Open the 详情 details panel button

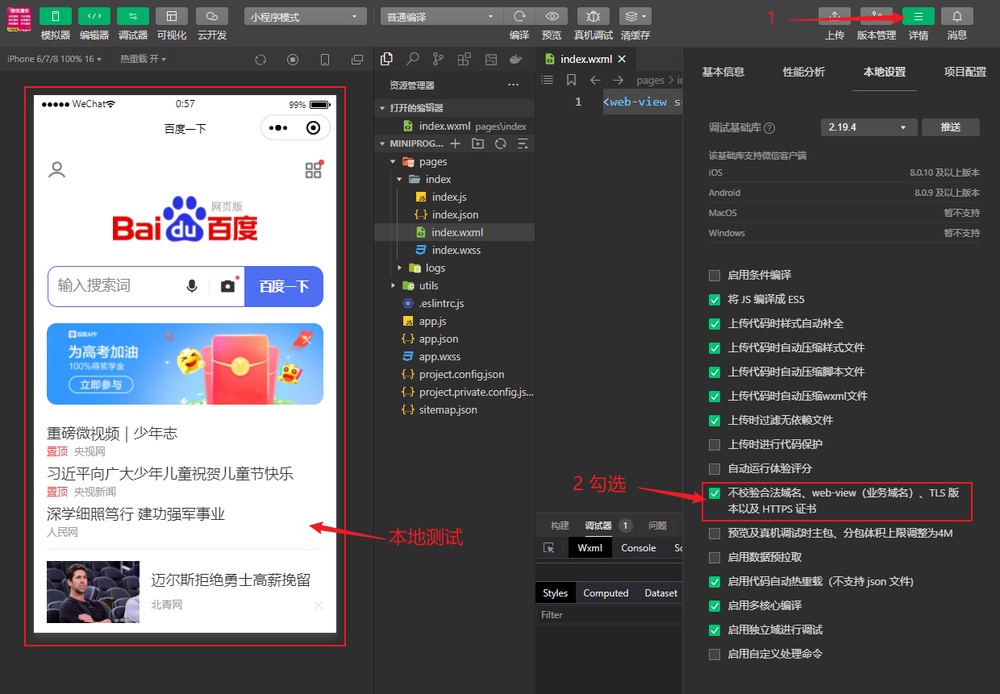[x=918, y=16]
